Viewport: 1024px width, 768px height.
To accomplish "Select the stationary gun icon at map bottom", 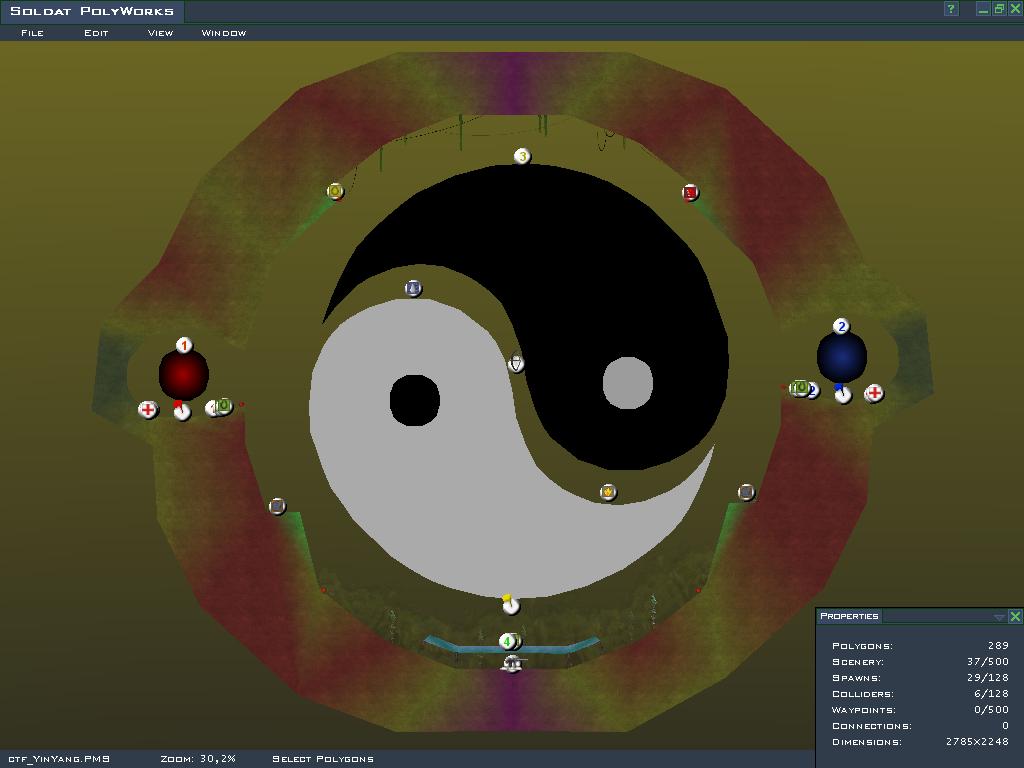I will click(x=512, y=663).
